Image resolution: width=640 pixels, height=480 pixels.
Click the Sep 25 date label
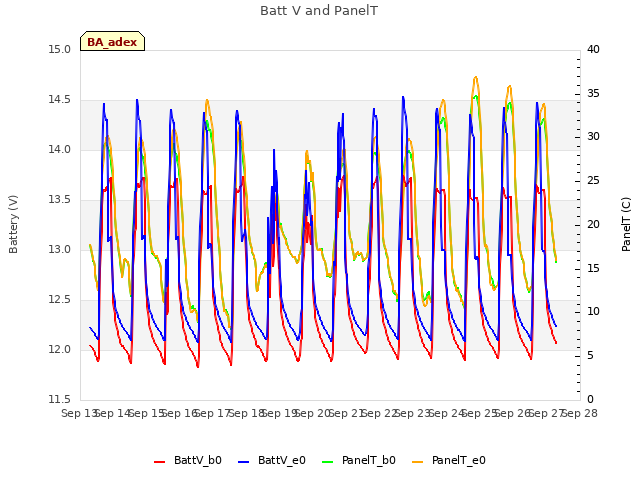coord(480,414)
